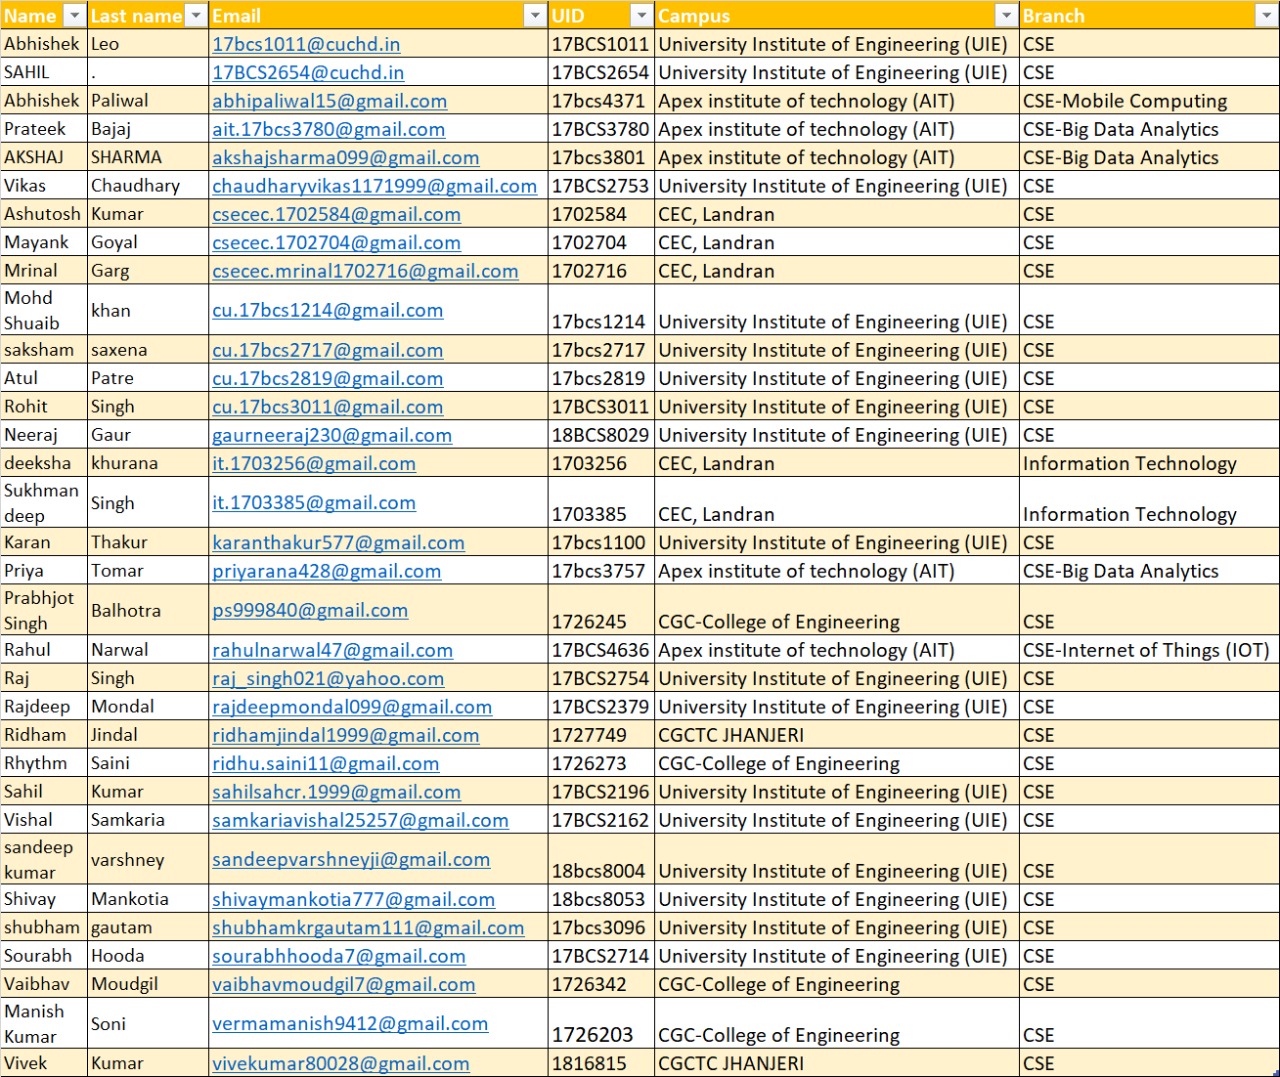
Task: Open the Branch column filter dropdown
Action: click(x=1265, y=16)
